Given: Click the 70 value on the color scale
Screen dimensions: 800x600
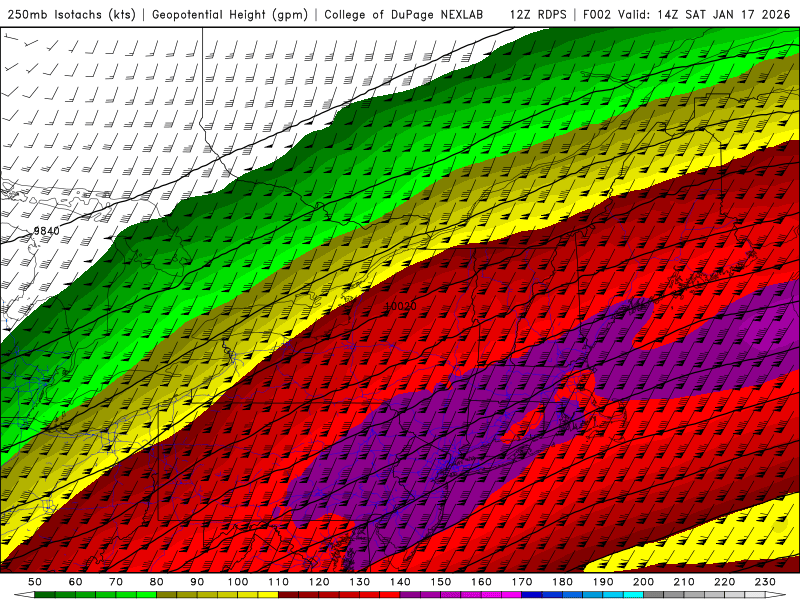Looking at the screenshot, I should point(116,582).
